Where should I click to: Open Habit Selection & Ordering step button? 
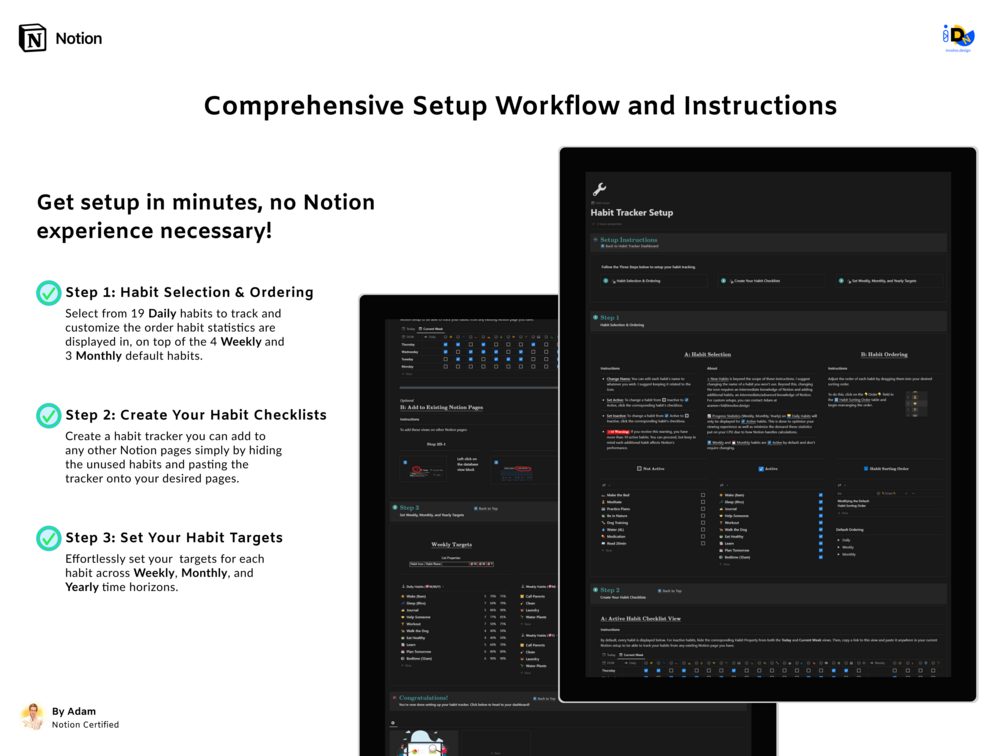tap(654, 281)
